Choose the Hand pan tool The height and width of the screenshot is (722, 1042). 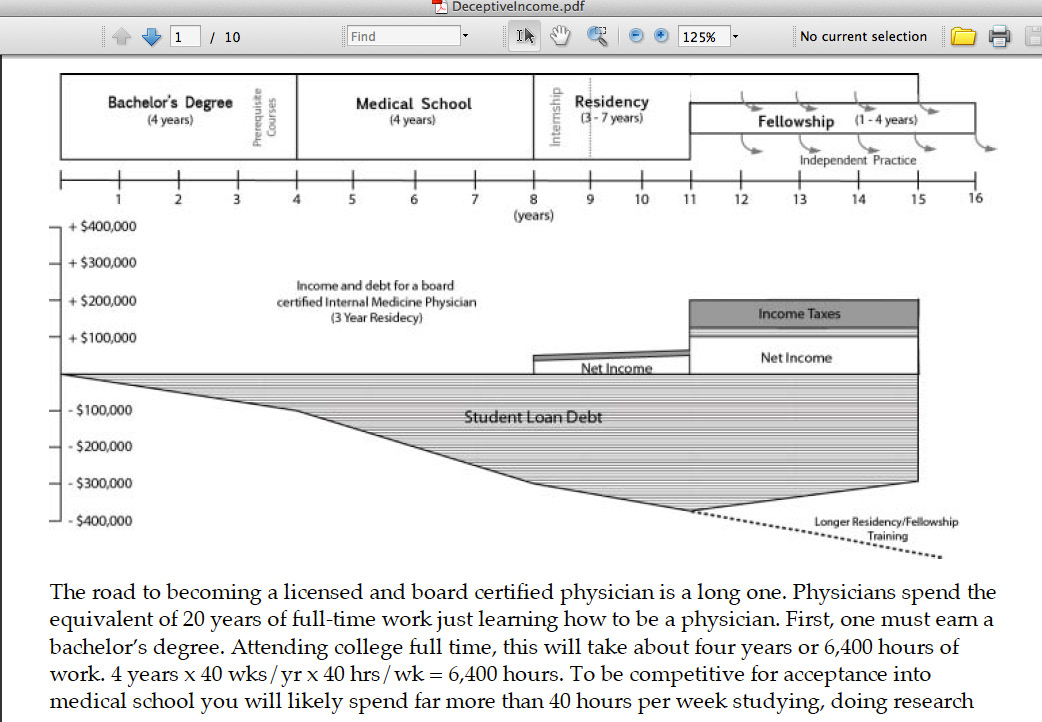pos(560,36)
